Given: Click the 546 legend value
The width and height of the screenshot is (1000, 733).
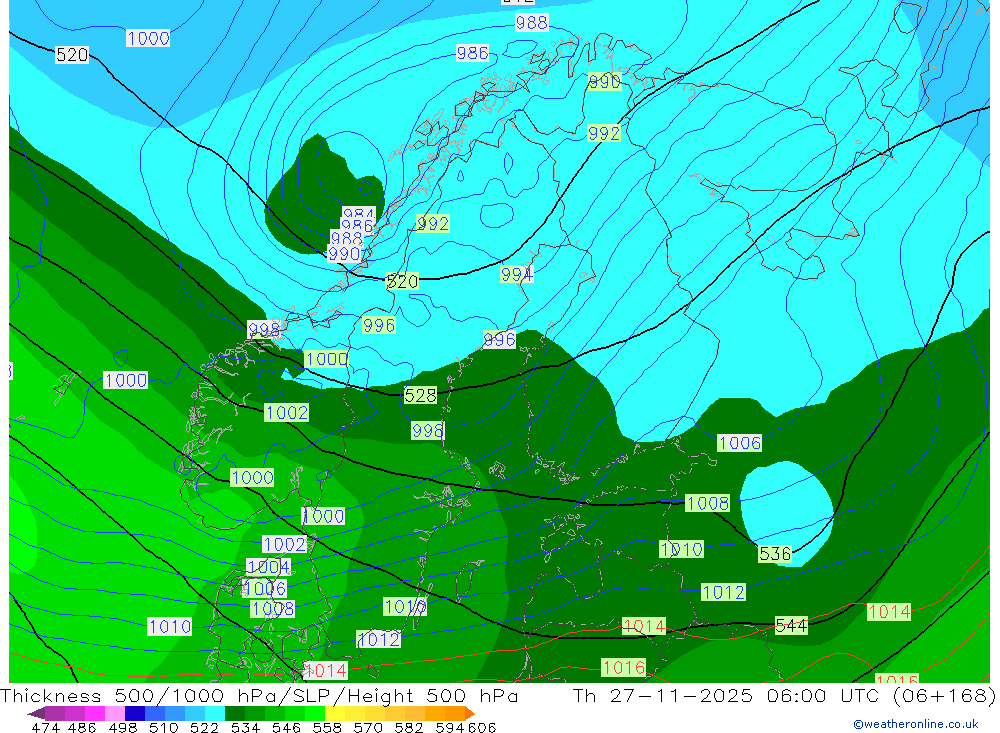Looking at the screenshot, I should pos(286,727).
